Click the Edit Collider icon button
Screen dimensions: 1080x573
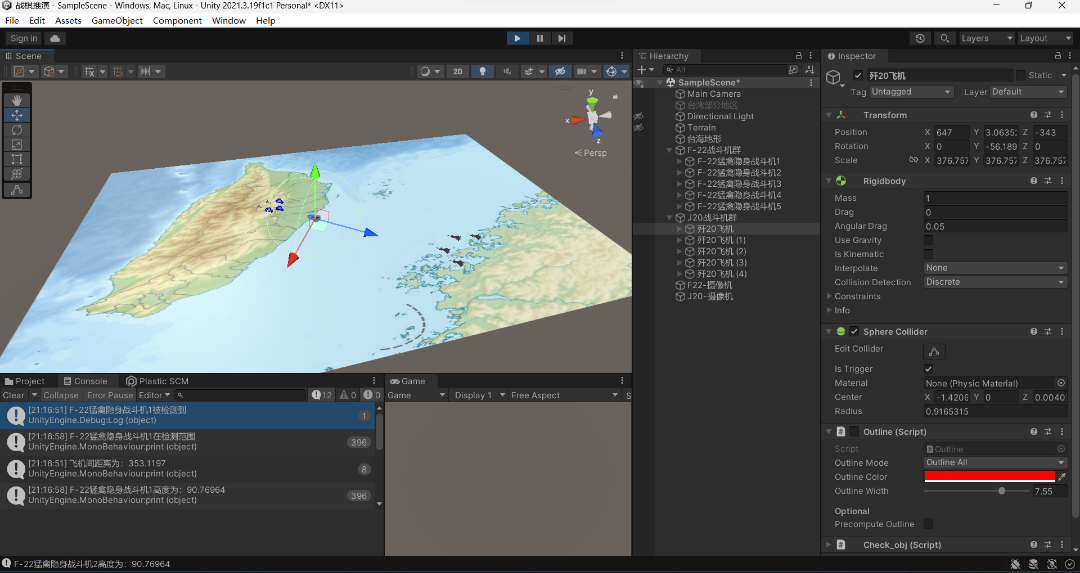click(935, 351)
